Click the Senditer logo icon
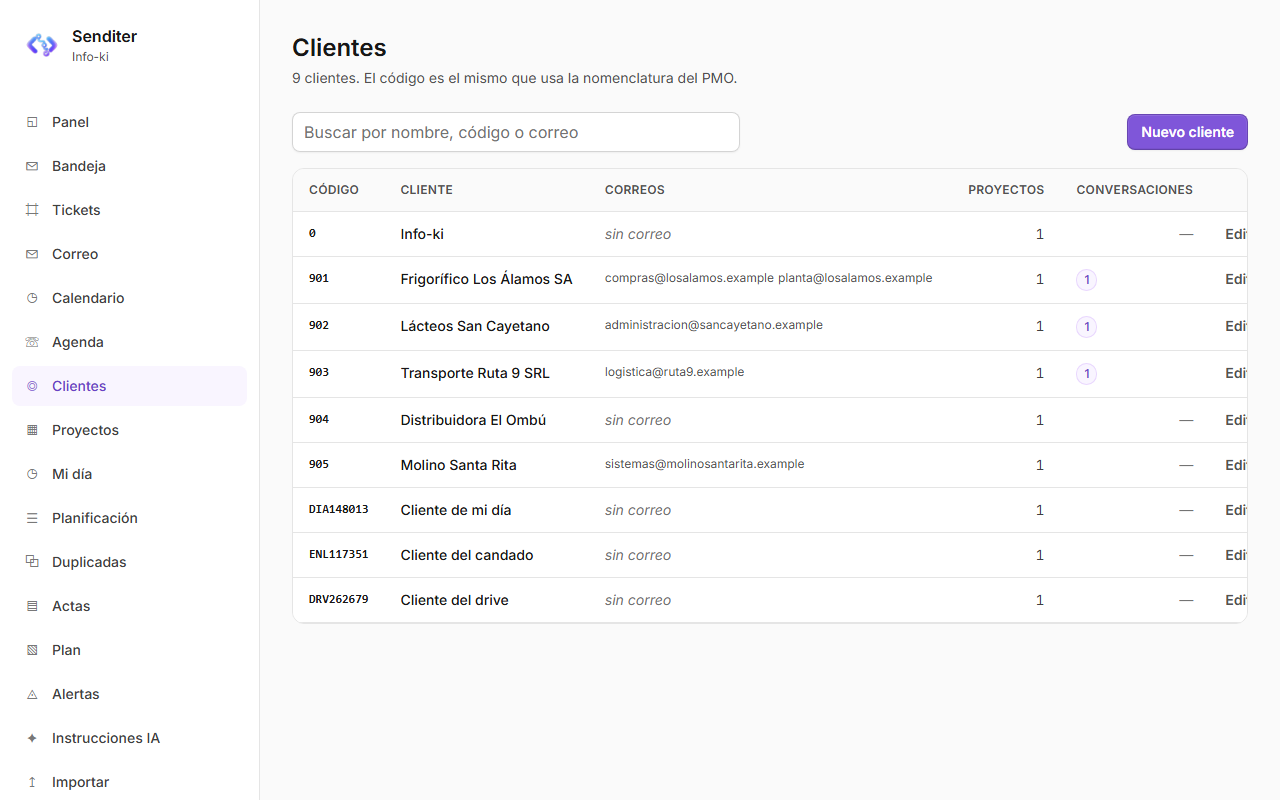 41,45
